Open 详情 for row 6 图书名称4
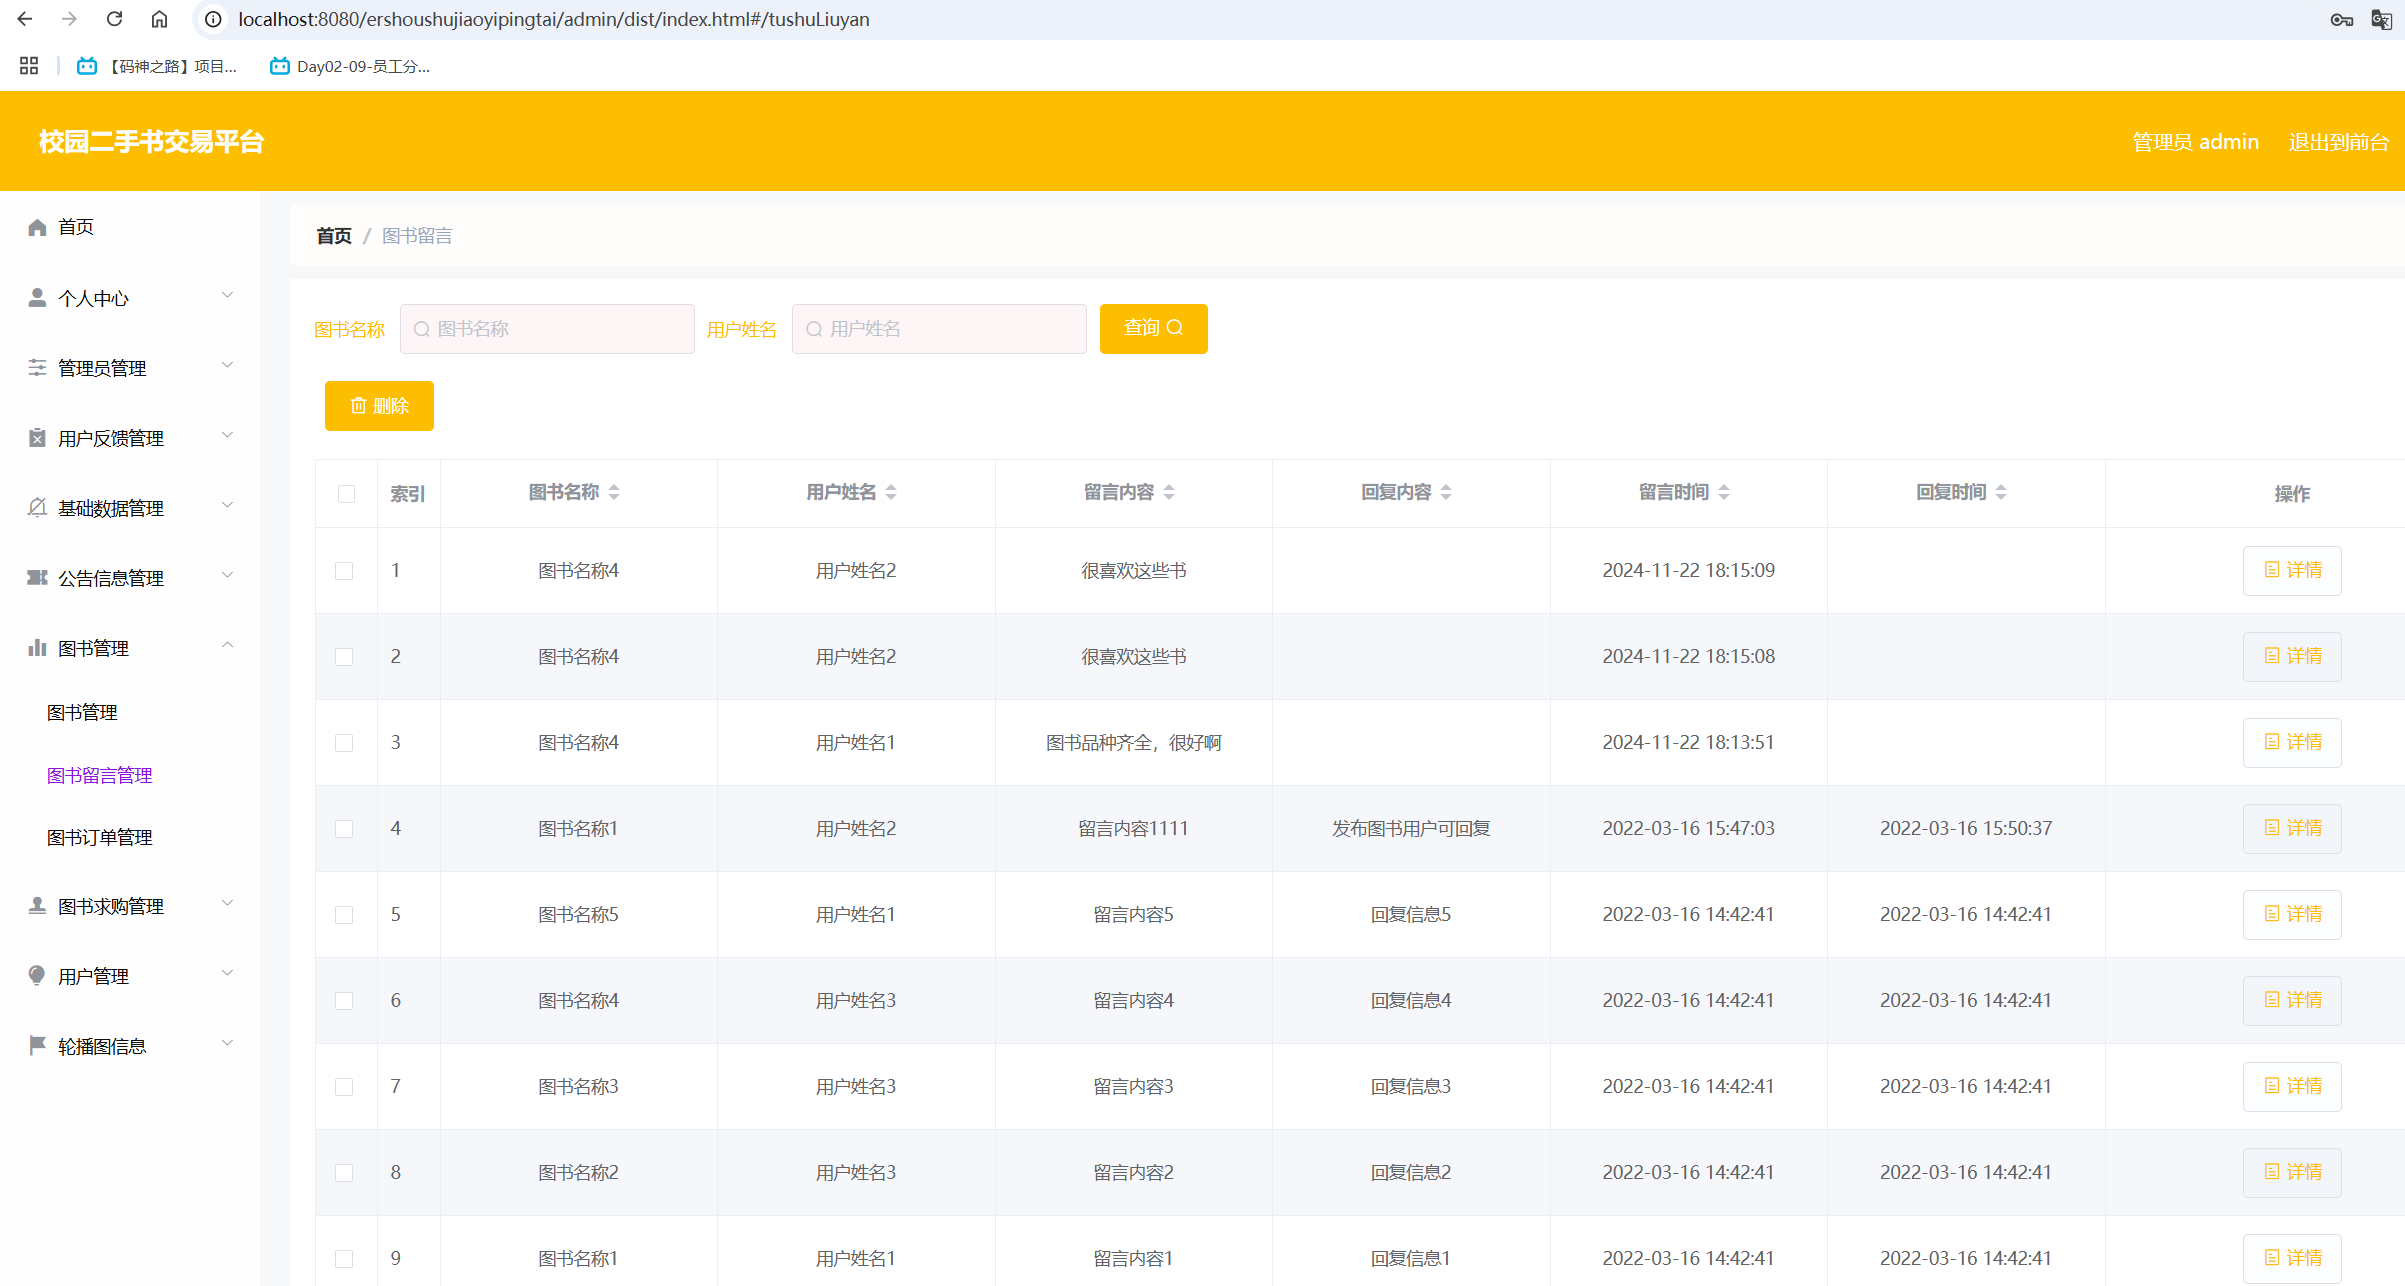The image size is (2405, 1286). click(x=2292, y=1000)
